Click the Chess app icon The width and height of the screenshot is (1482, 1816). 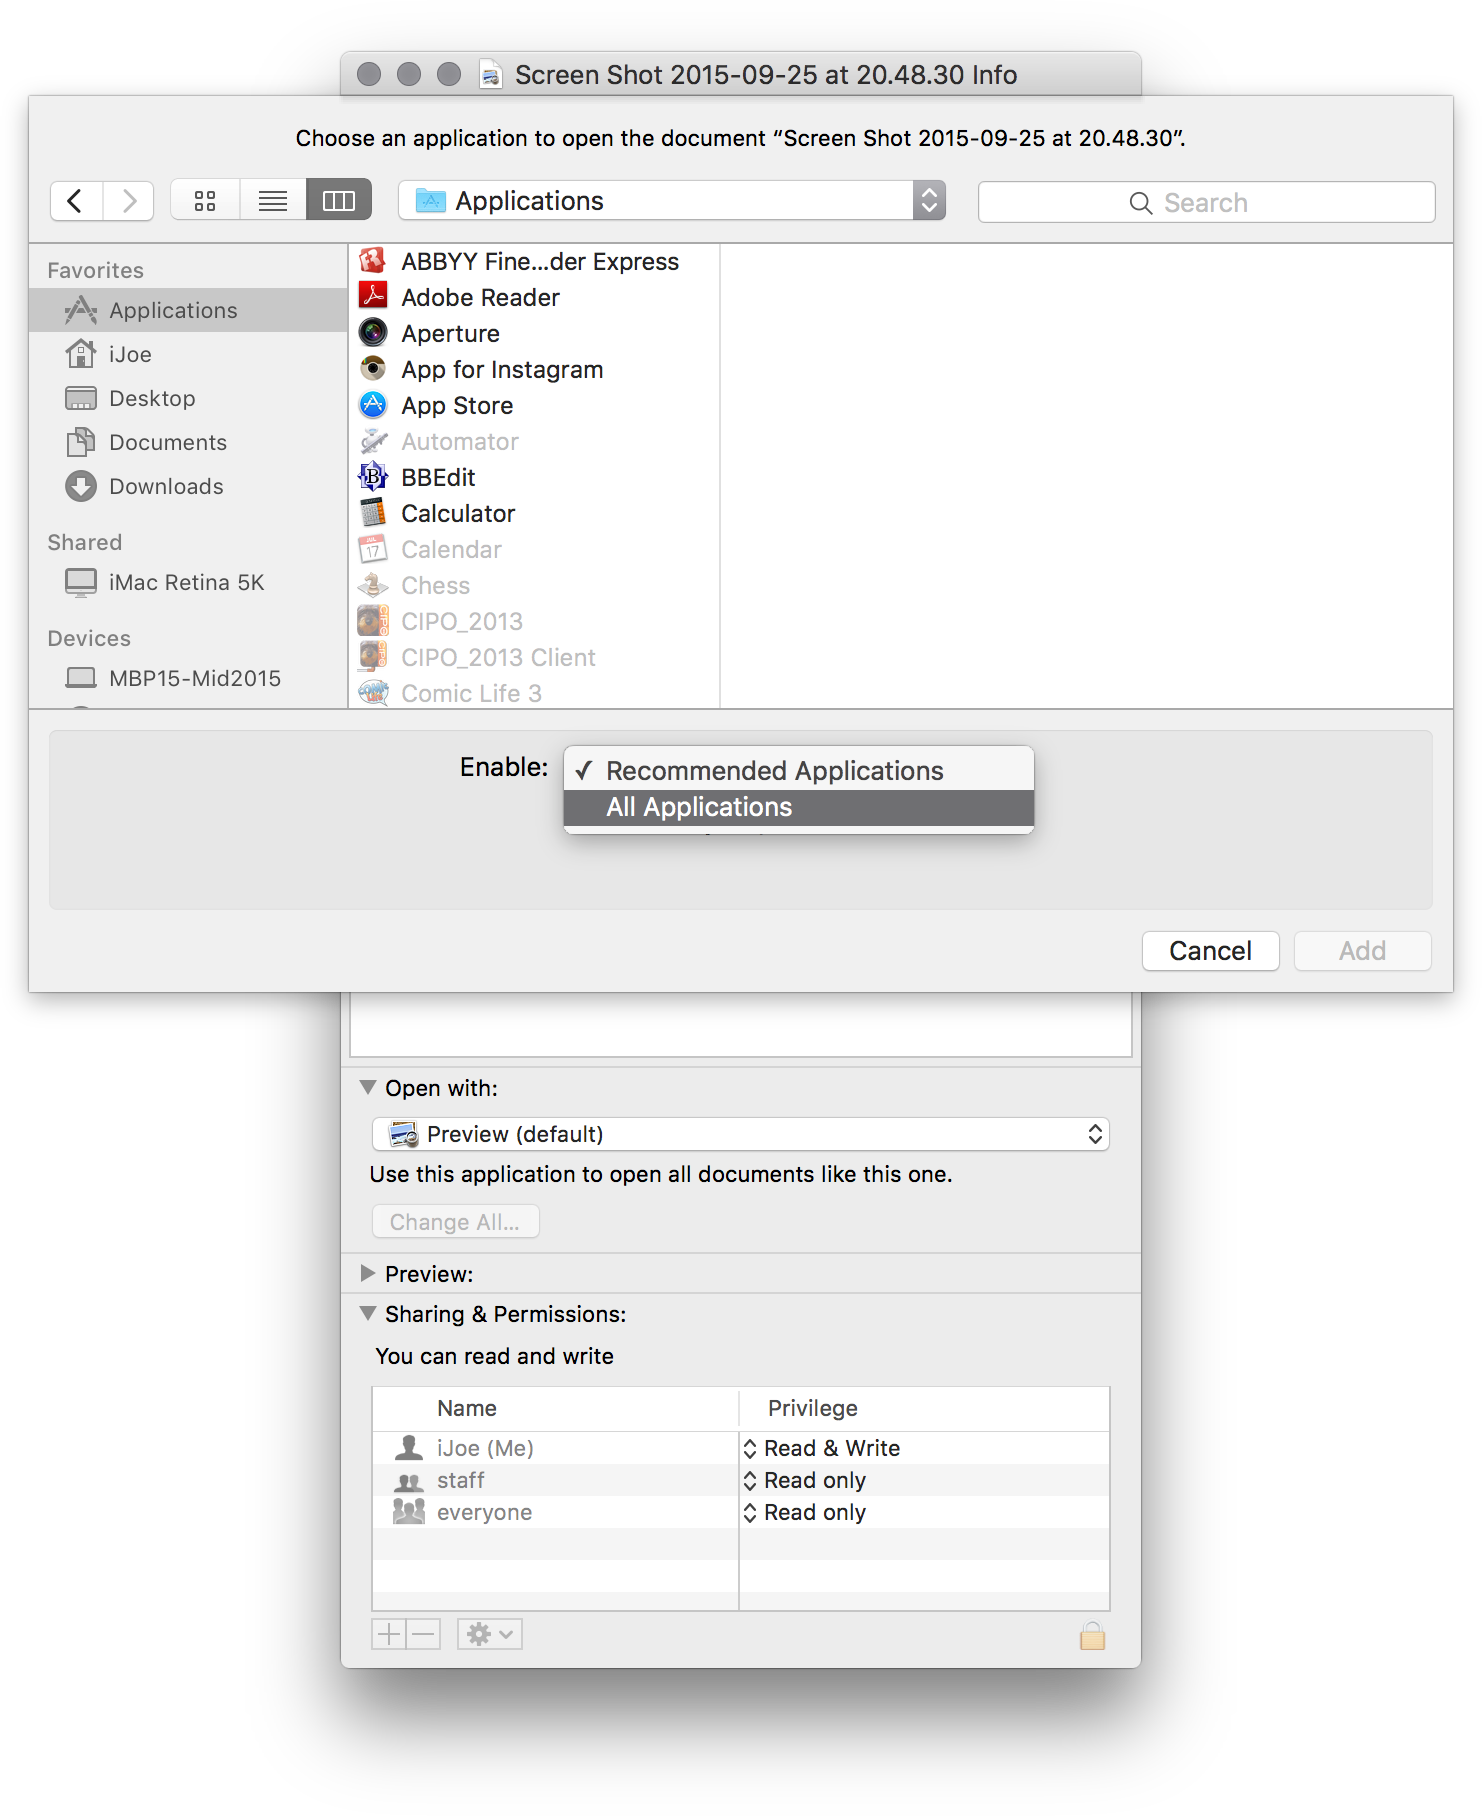tap(373, 585)
